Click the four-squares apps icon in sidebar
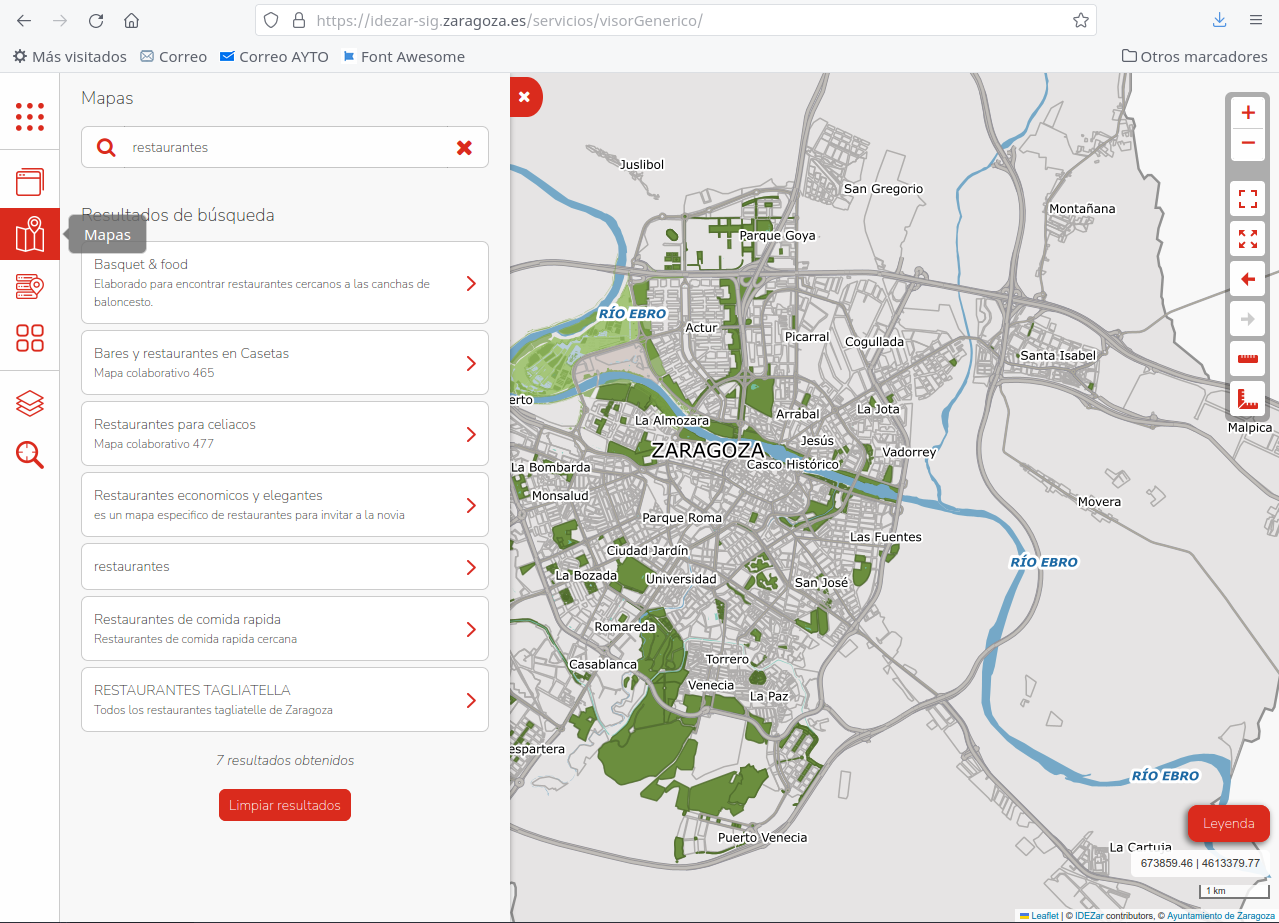This screenshot has width=1279, height=923. tap(30, 337)
